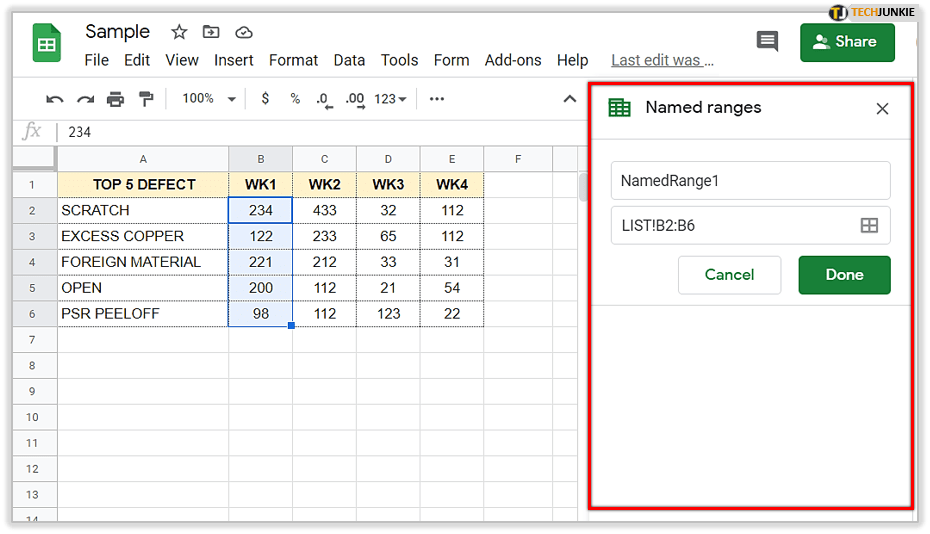Star the Sample document
Screen dimensions: 930x534
180,33
